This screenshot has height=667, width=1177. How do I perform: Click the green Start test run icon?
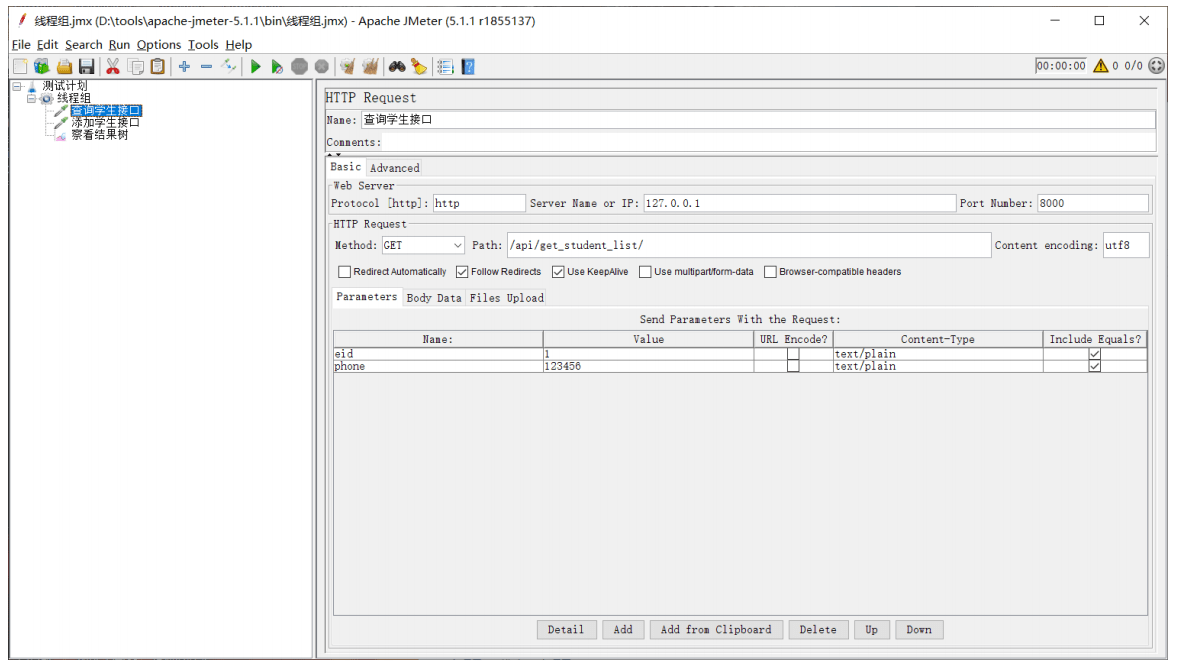[x=255, y=67]
